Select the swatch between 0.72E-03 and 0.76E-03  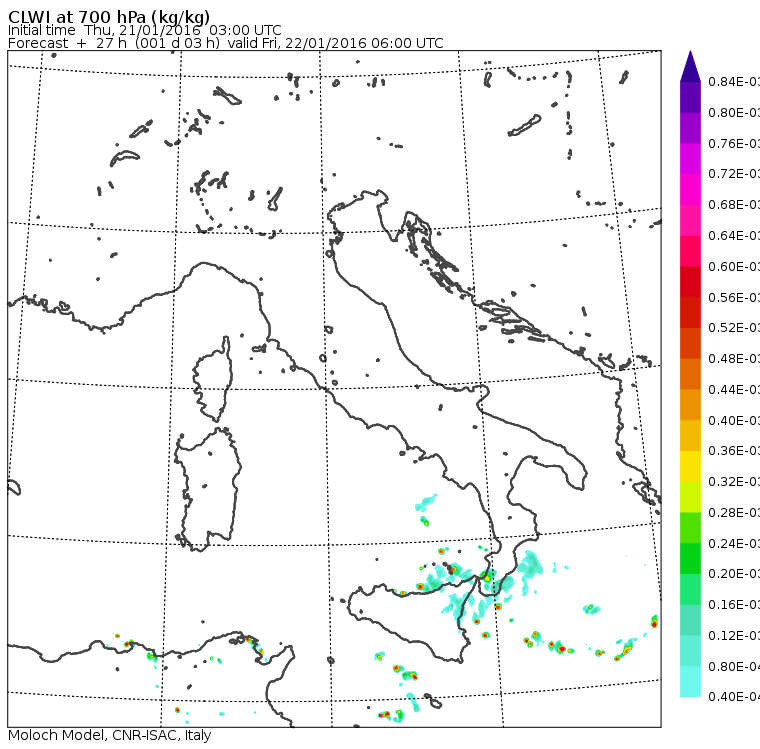pyautogui.click(x=690, y=158)
